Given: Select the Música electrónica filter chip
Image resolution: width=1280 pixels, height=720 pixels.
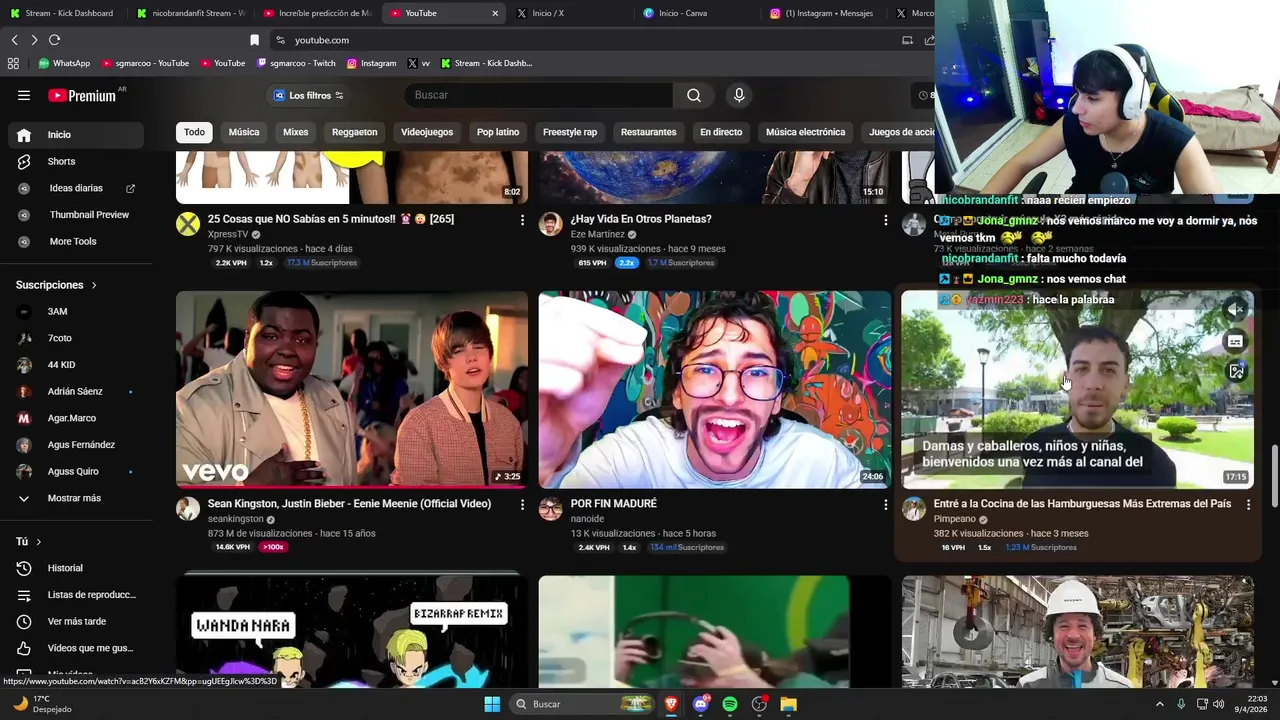Looking at the screenshot, I should coord(805,132).
